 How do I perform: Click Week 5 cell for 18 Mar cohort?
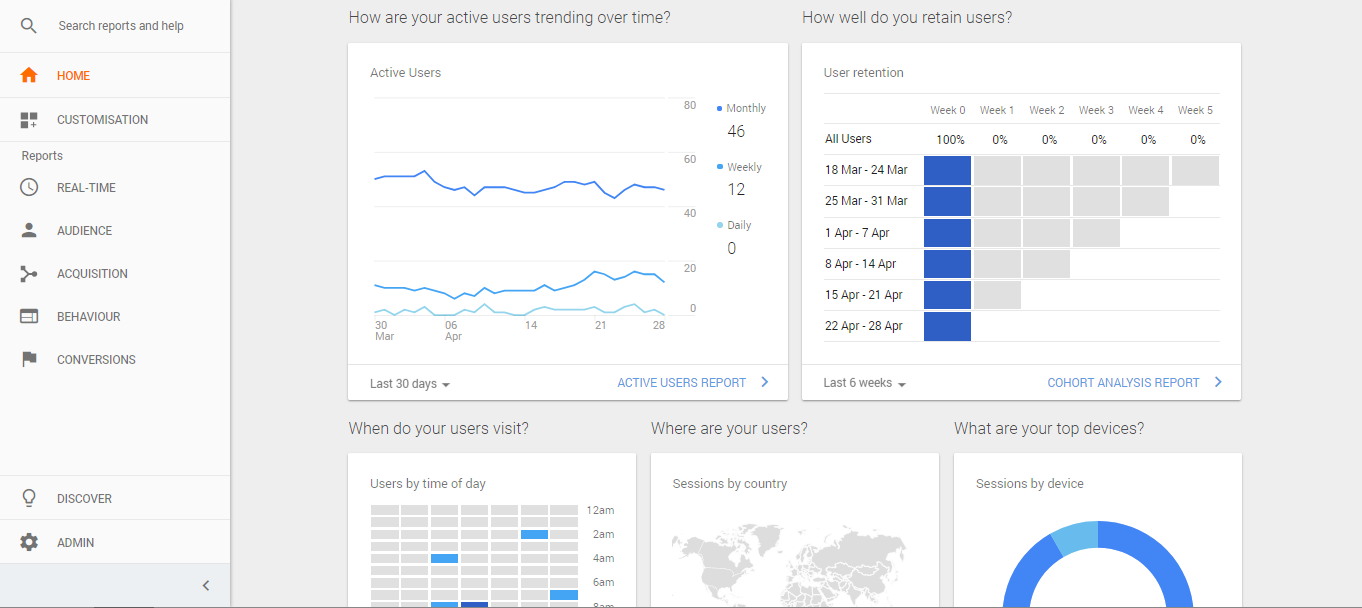(1196, 171)
